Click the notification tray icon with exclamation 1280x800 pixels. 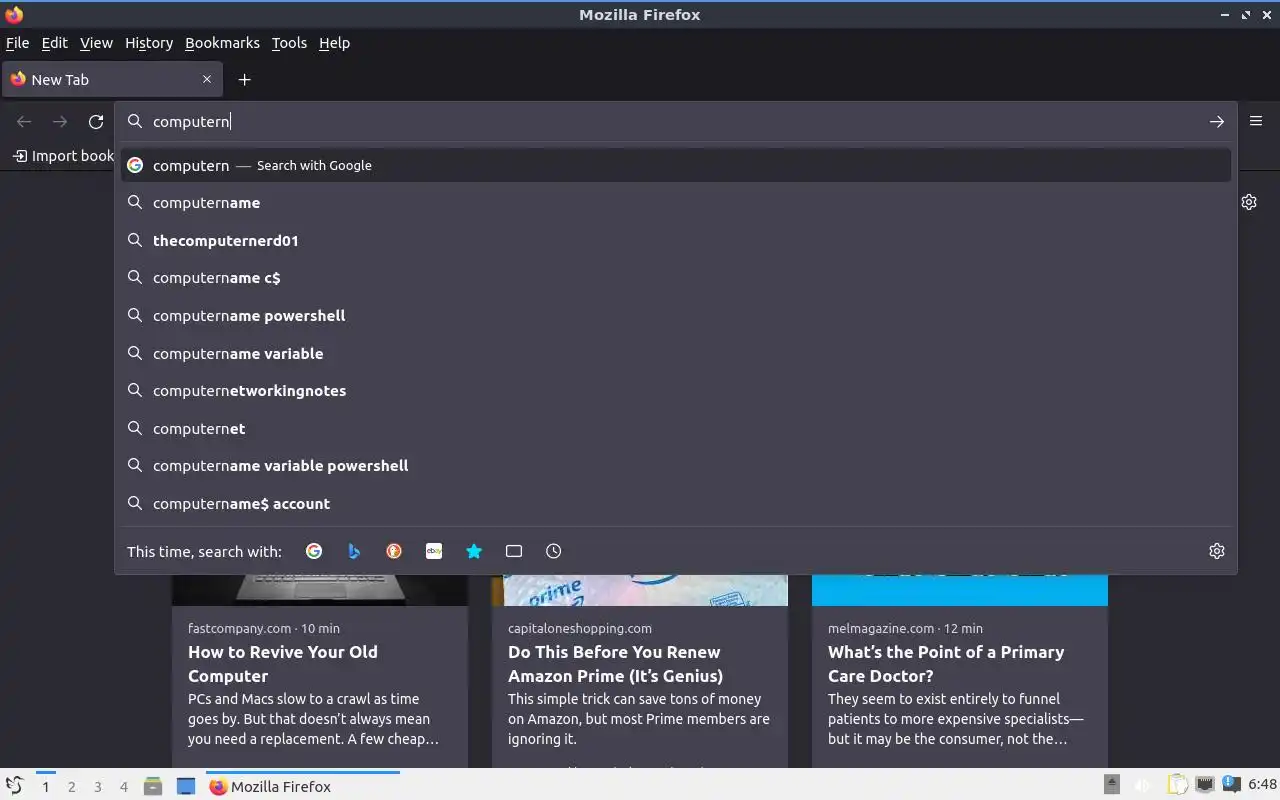1231,785
